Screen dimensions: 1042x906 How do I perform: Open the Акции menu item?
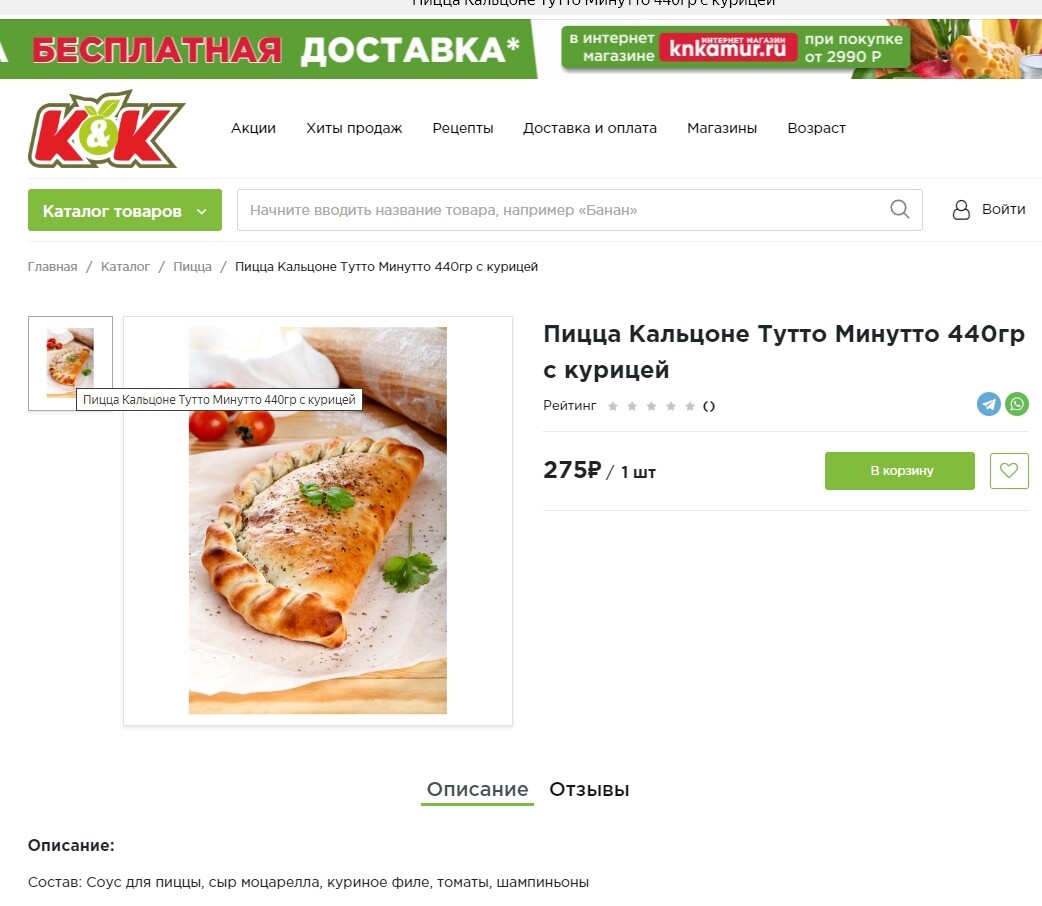pyautogui.click(x=253, y=128)
